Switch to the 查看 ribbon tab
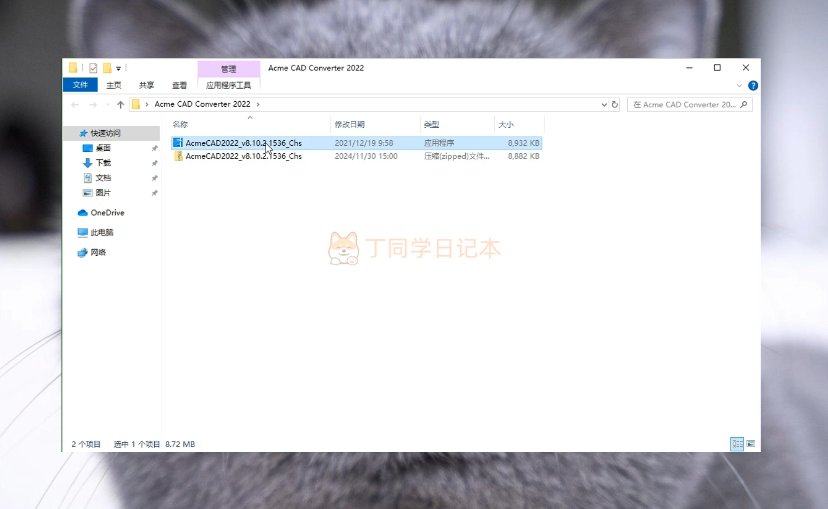Screen dimensions: 828x509 tap(180, 85)
